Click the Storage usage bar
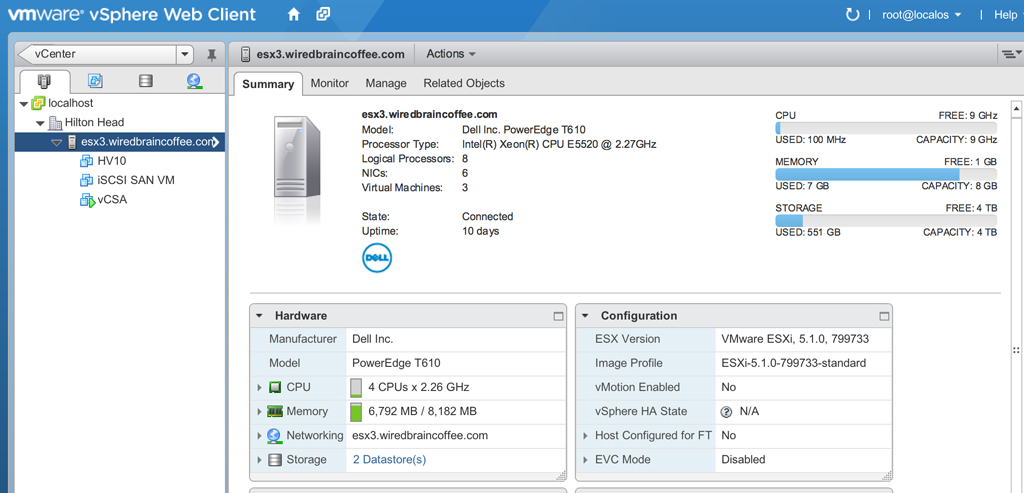The image size is (1024, 493). (886, 221)
